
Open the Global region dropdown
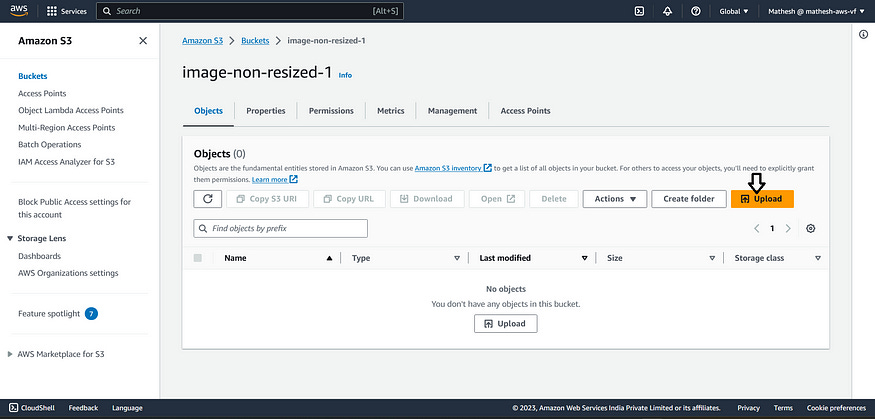click(x=734, y=11)
